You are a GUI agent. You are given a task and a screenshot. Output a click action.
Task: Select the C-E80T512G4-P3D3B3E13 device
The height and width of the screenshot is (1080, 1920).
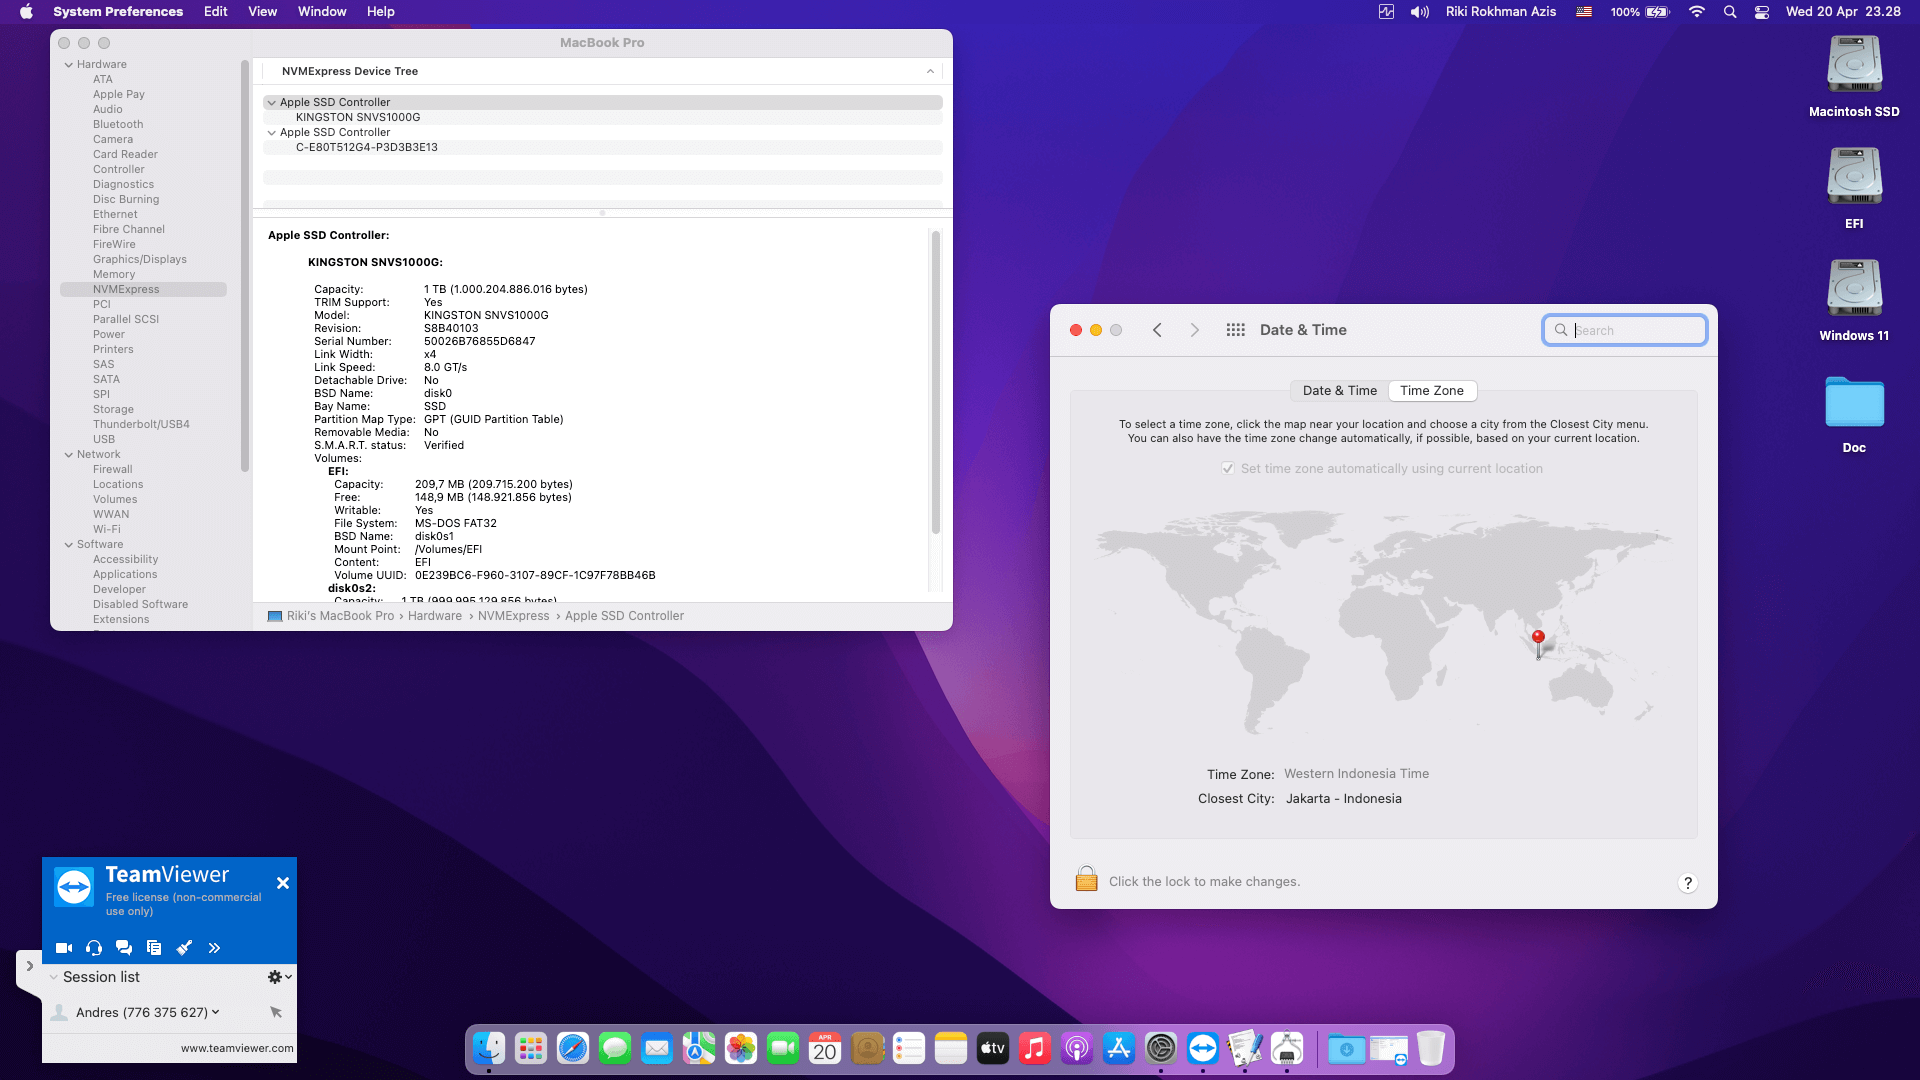pos(367,147)
